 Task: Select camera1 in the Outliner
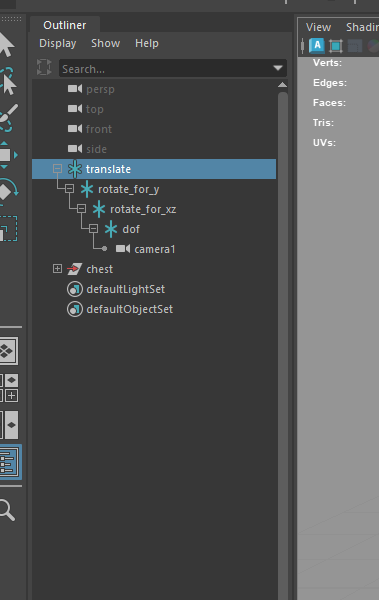[x=154, y=249]
